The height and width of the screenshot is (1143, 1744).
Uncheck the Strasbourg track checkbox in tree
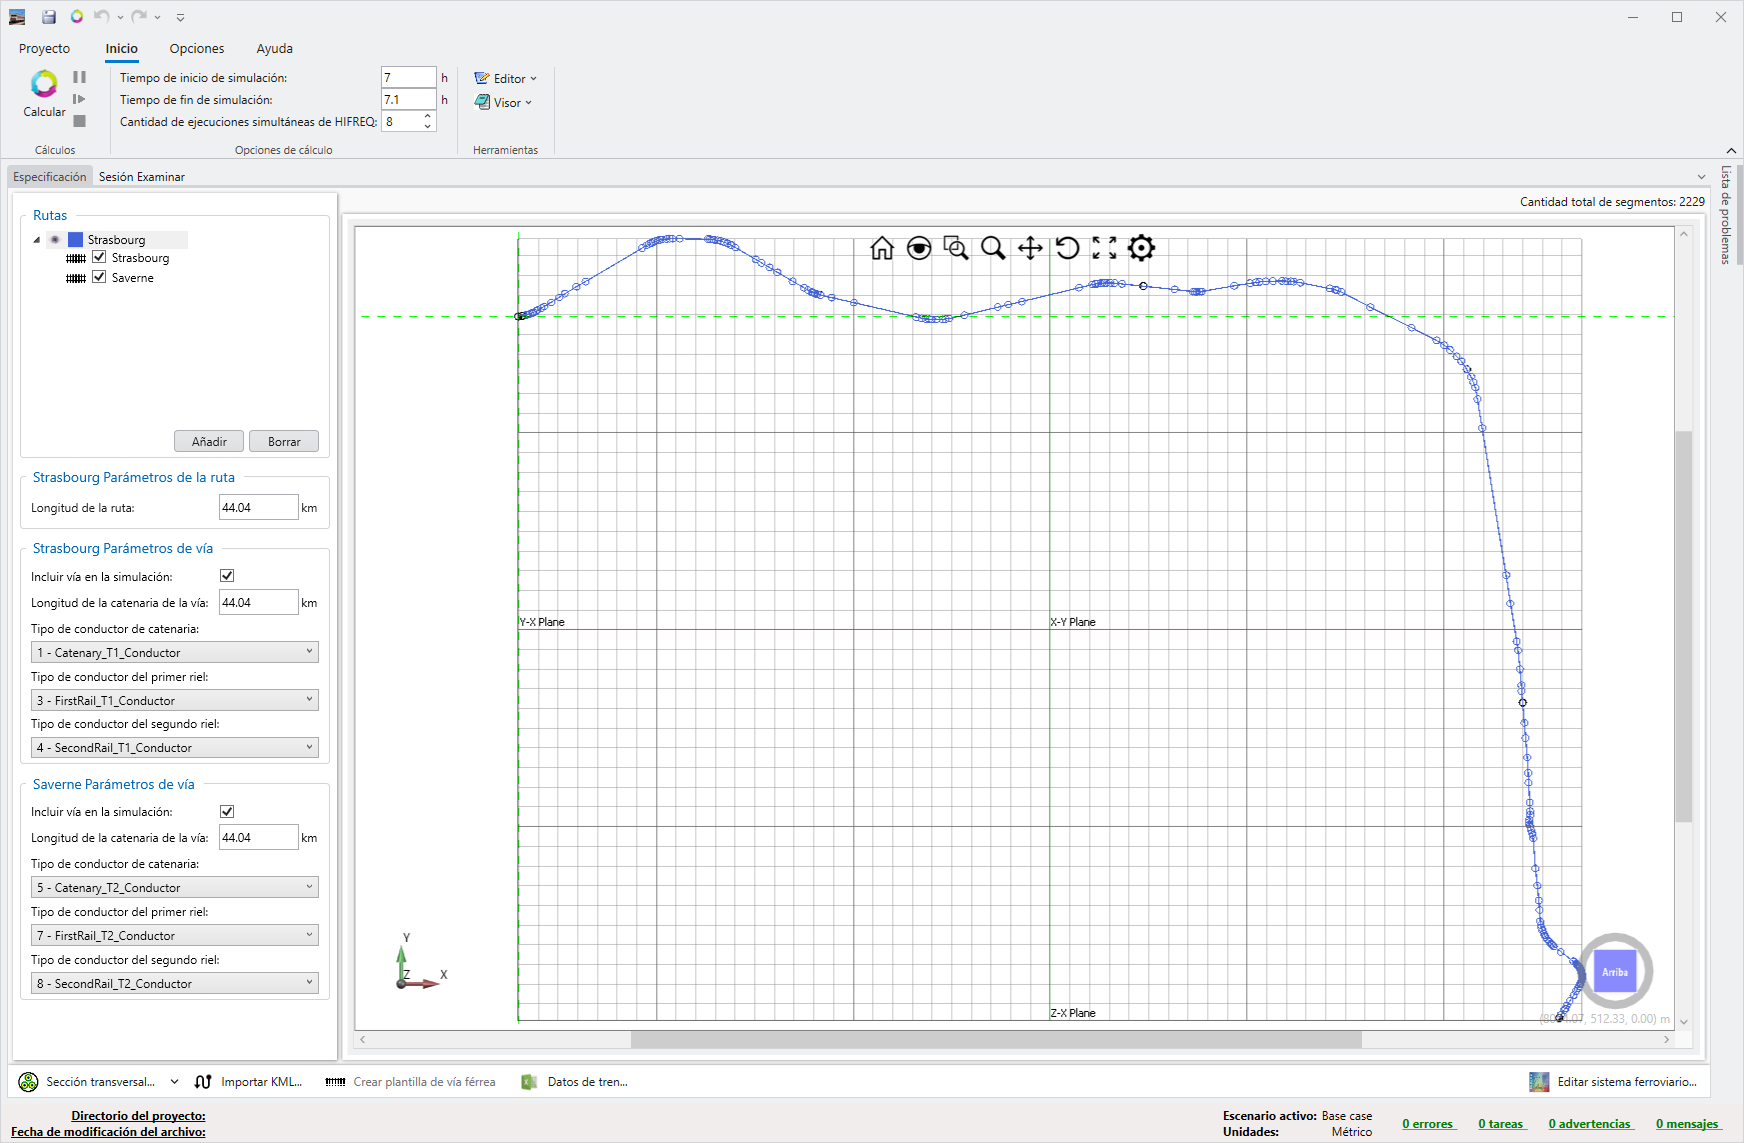[x=99, y=257]
